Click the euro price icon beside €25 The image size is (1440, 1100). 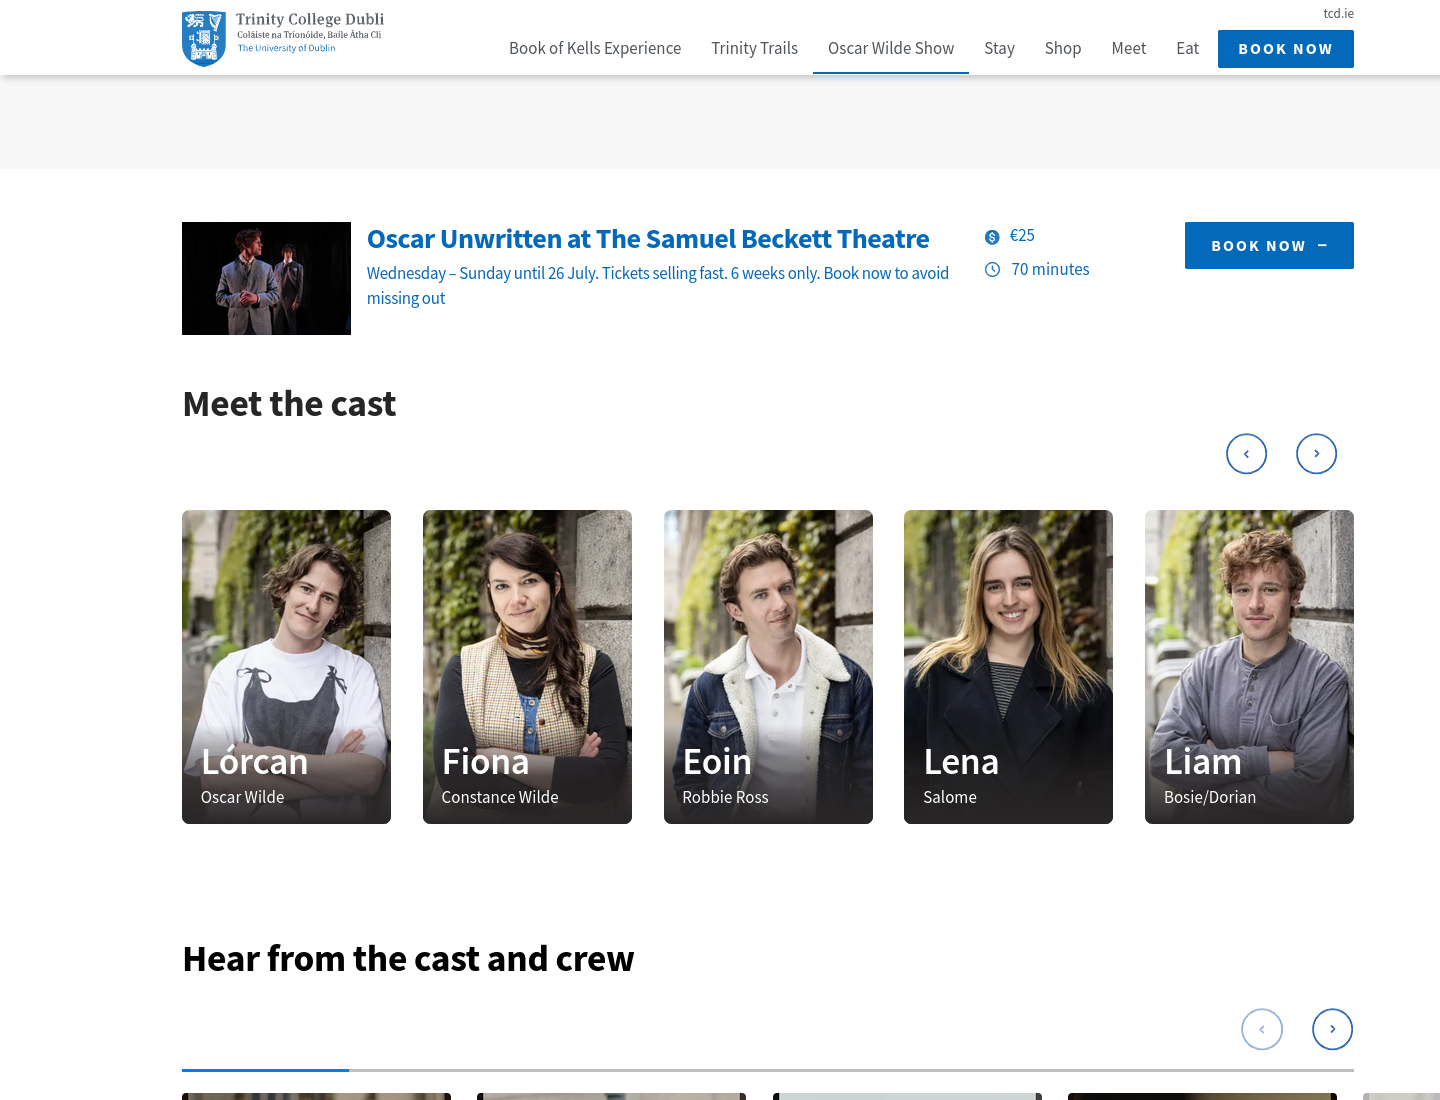pyautogui.click(x=992, y=237)
